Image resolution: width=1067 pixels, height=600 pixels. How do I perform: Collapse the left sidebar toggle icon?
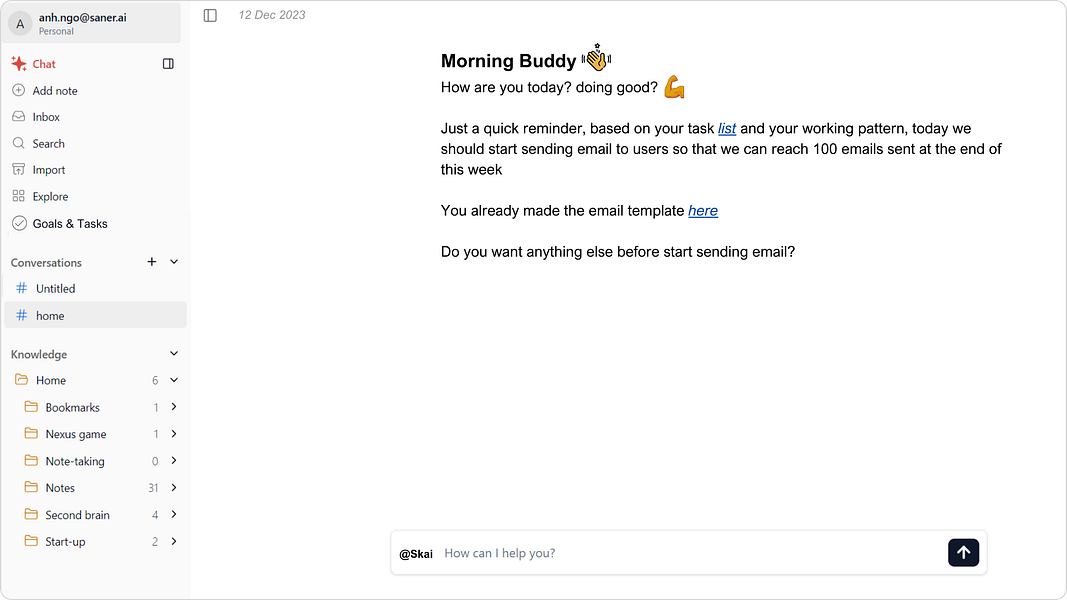pyautogui.click(x=210, y=15)
